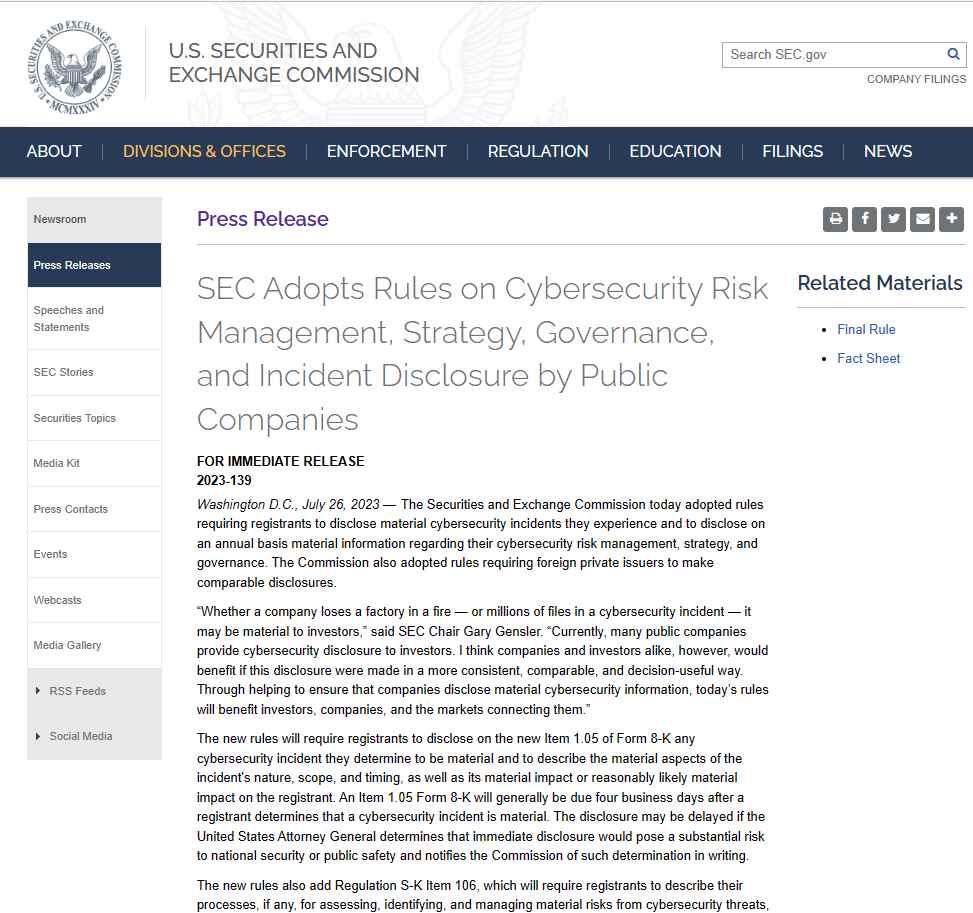The width and height of the screenshot is (973, 913).
Task: Expand the Social Media section
Action: coord(81,736)
